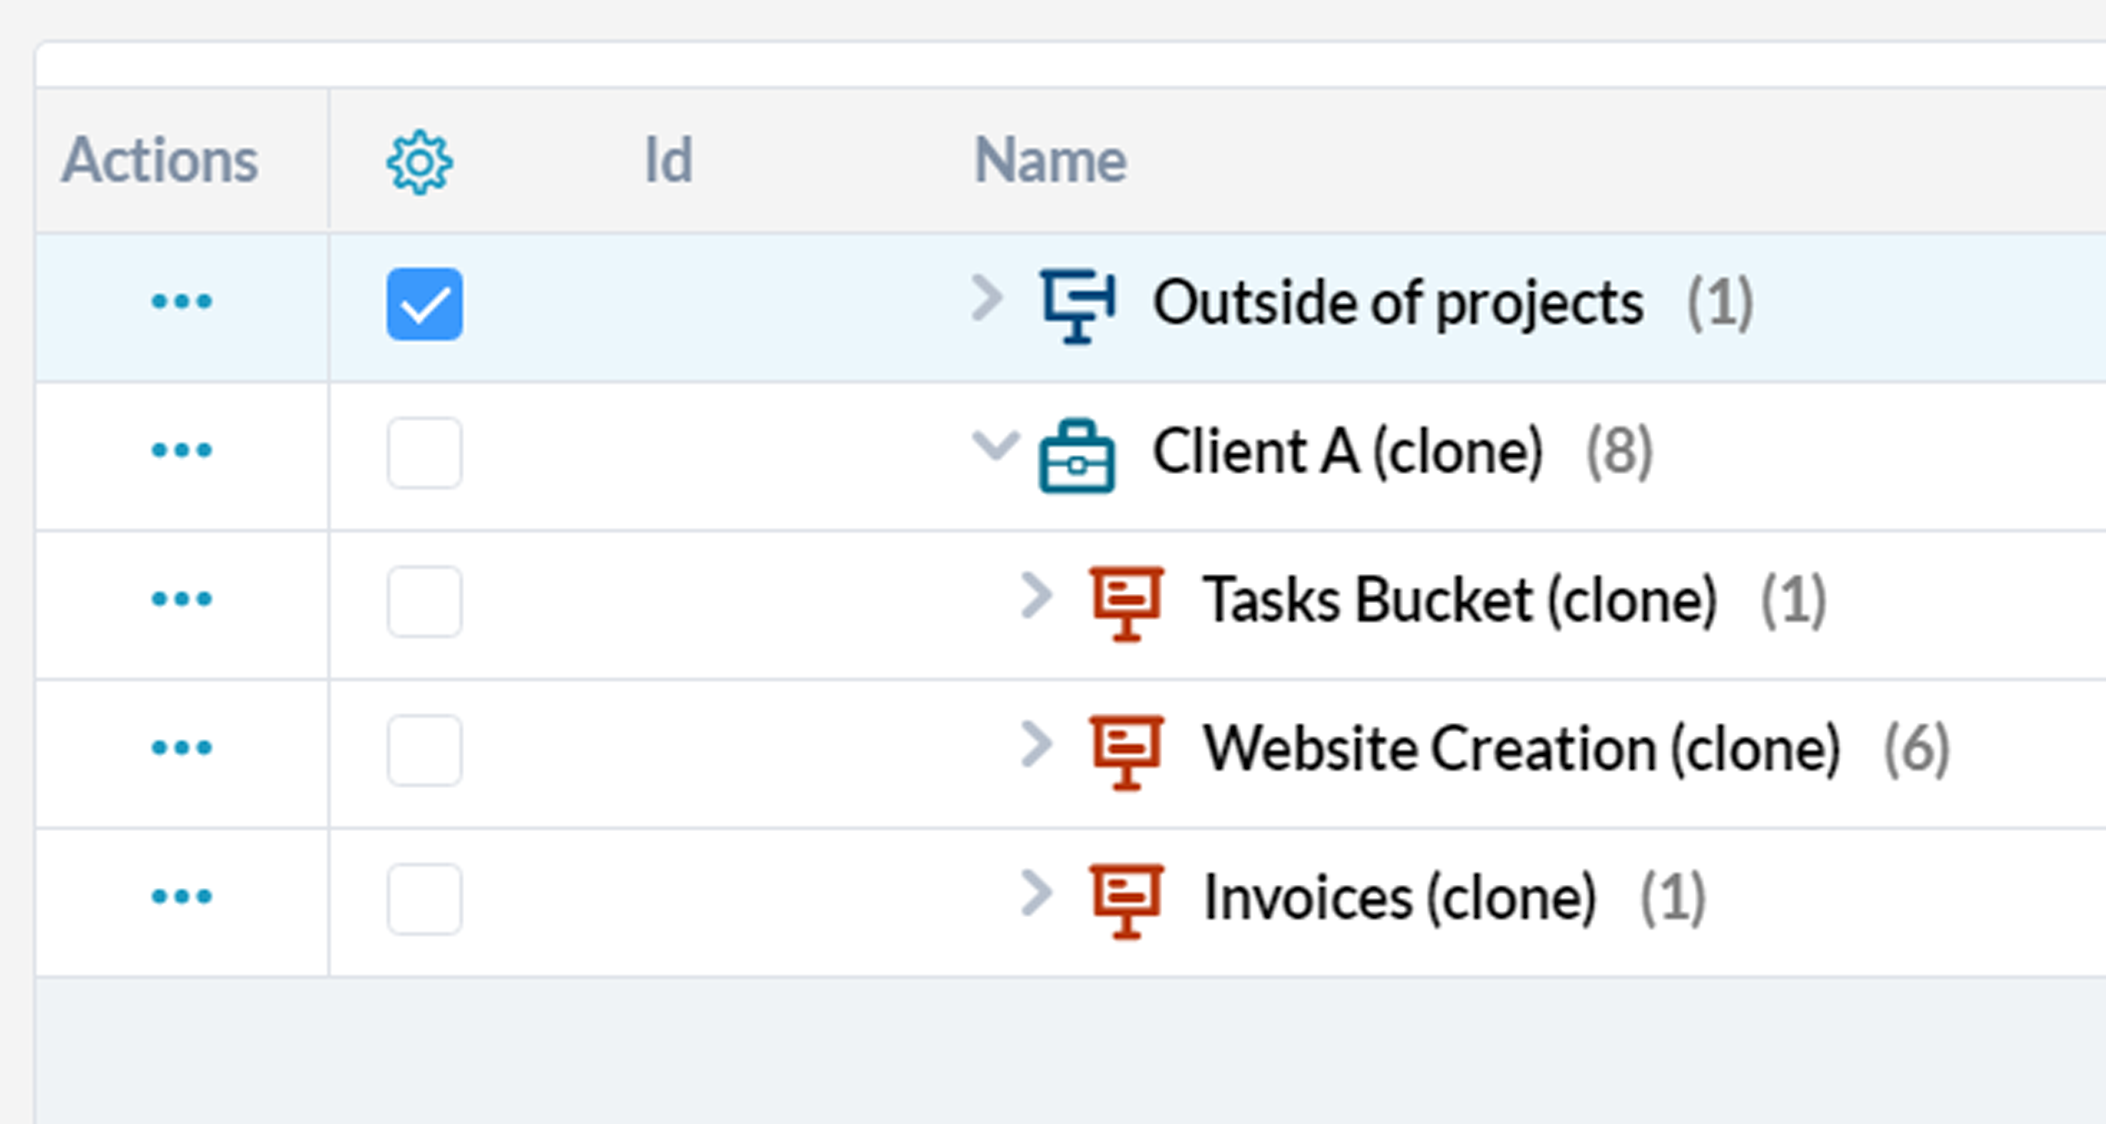The image size is (2106, 1124).
Task: Click the Outside of projects board icon
Action: pos(1078,305)
